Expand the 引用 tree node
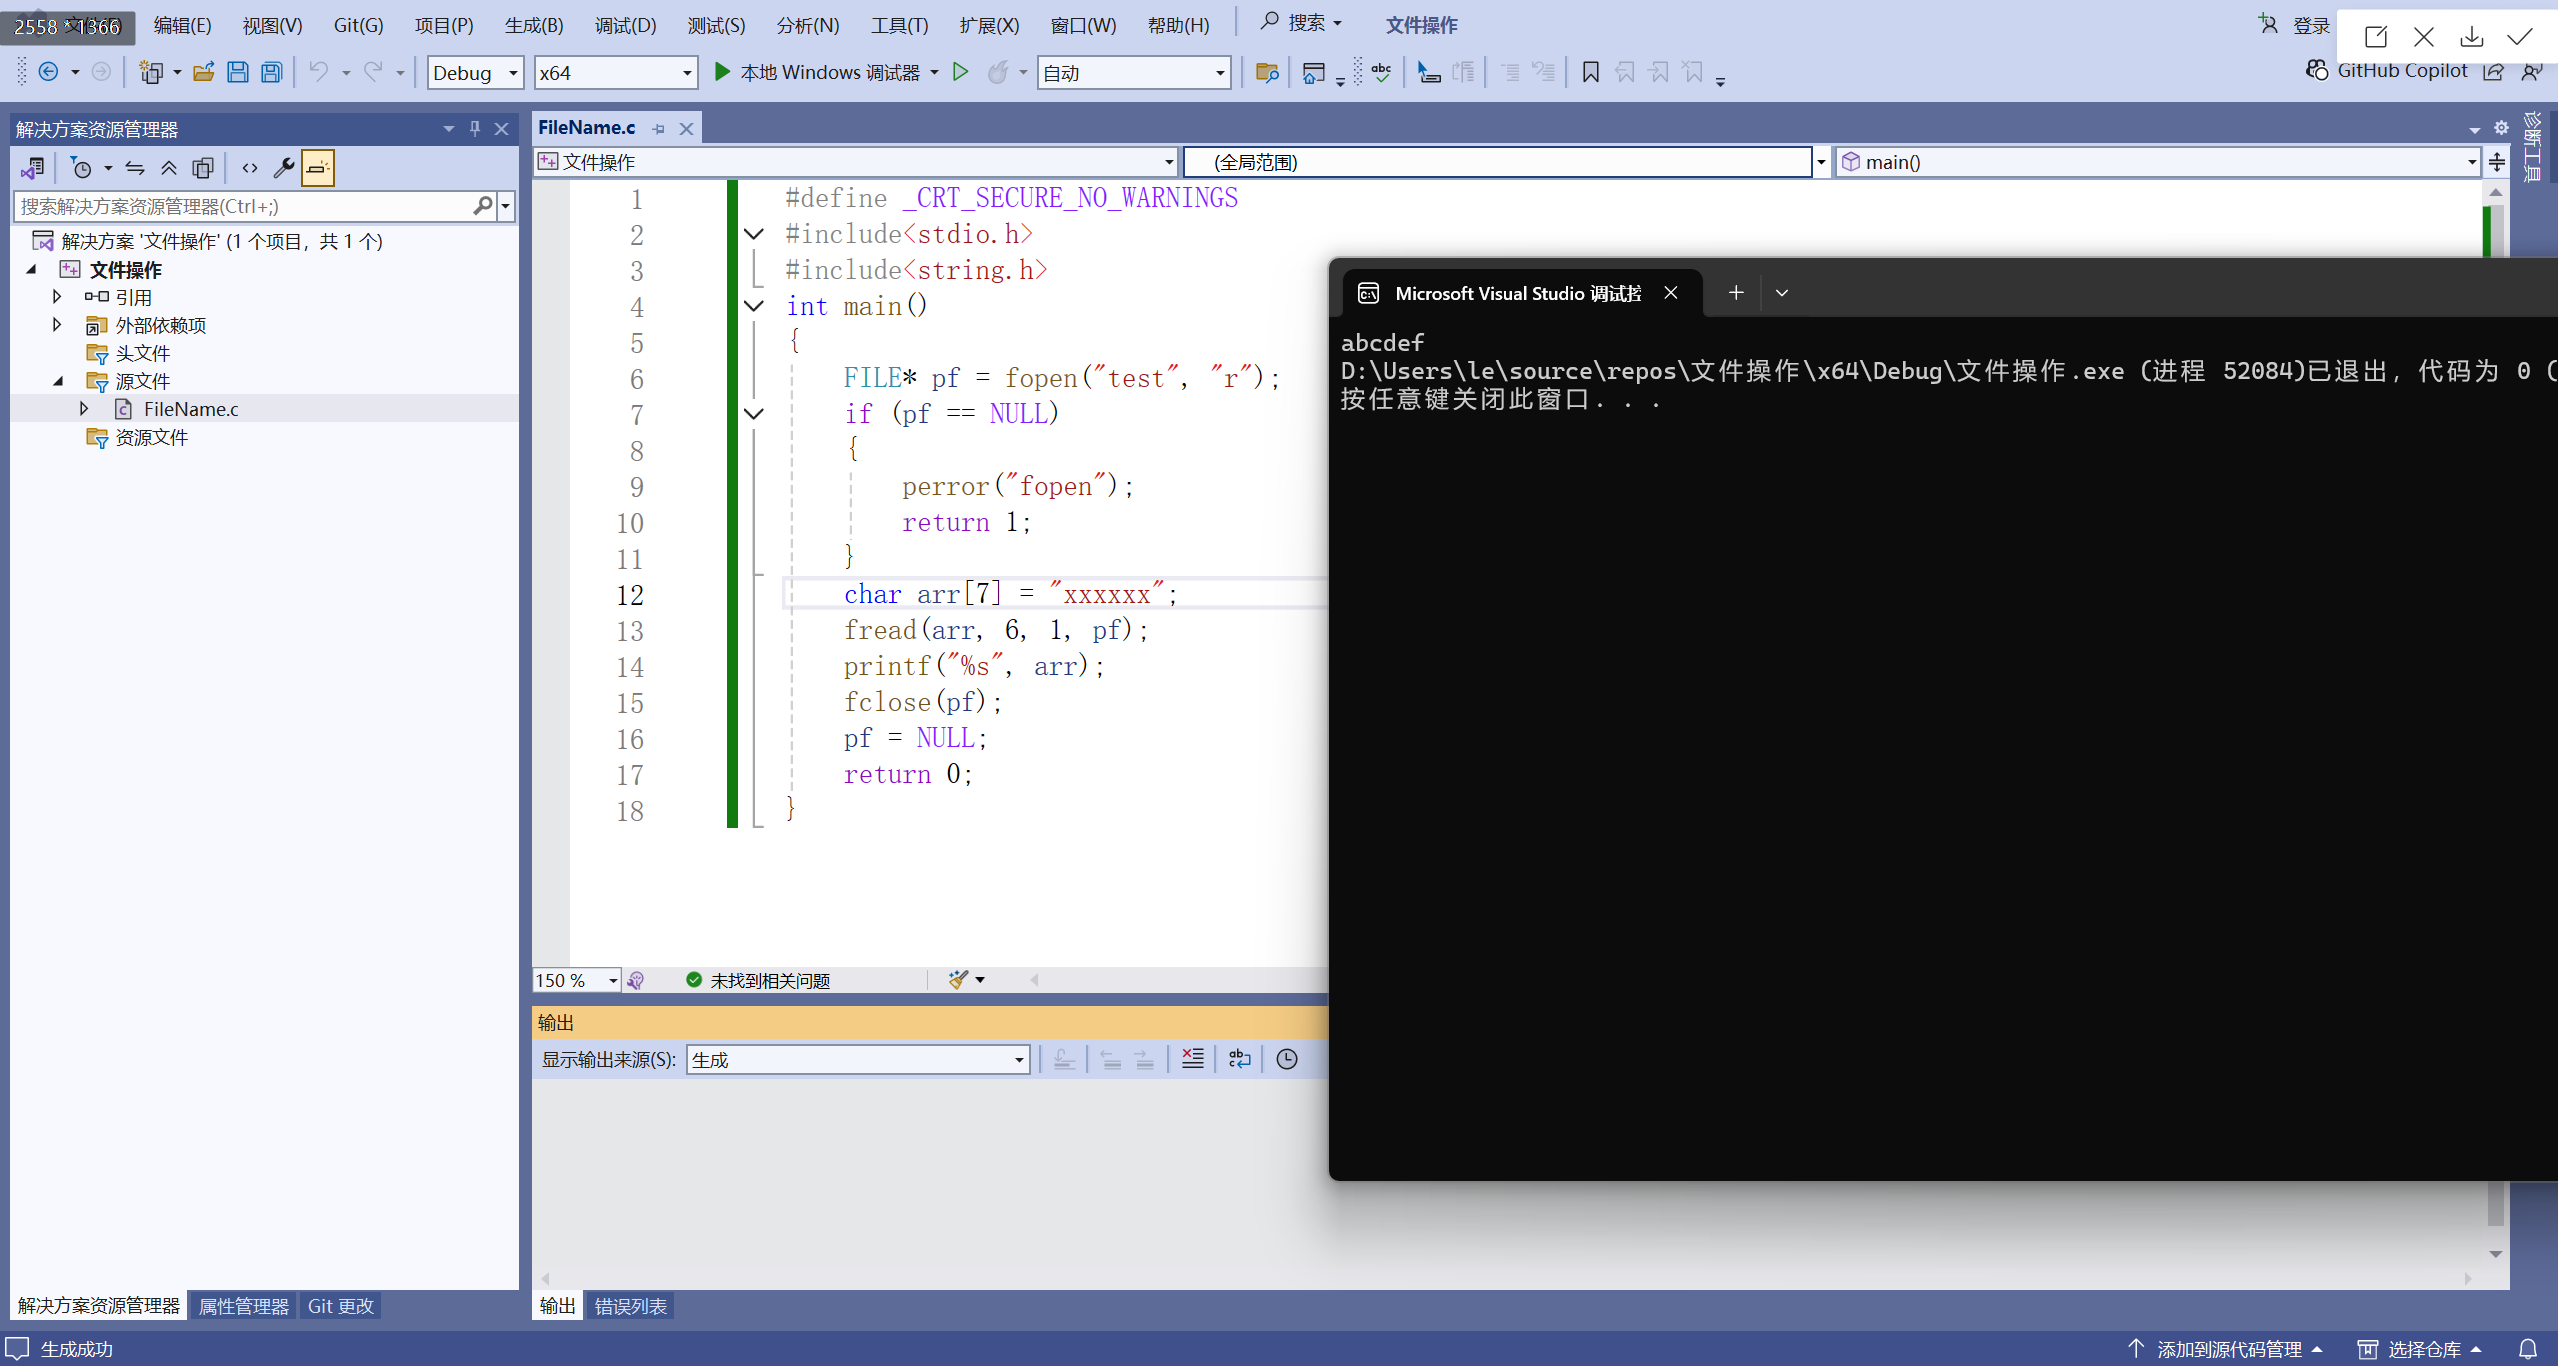The height and width of the screenshot is (1366, 2558). point(57,297)
